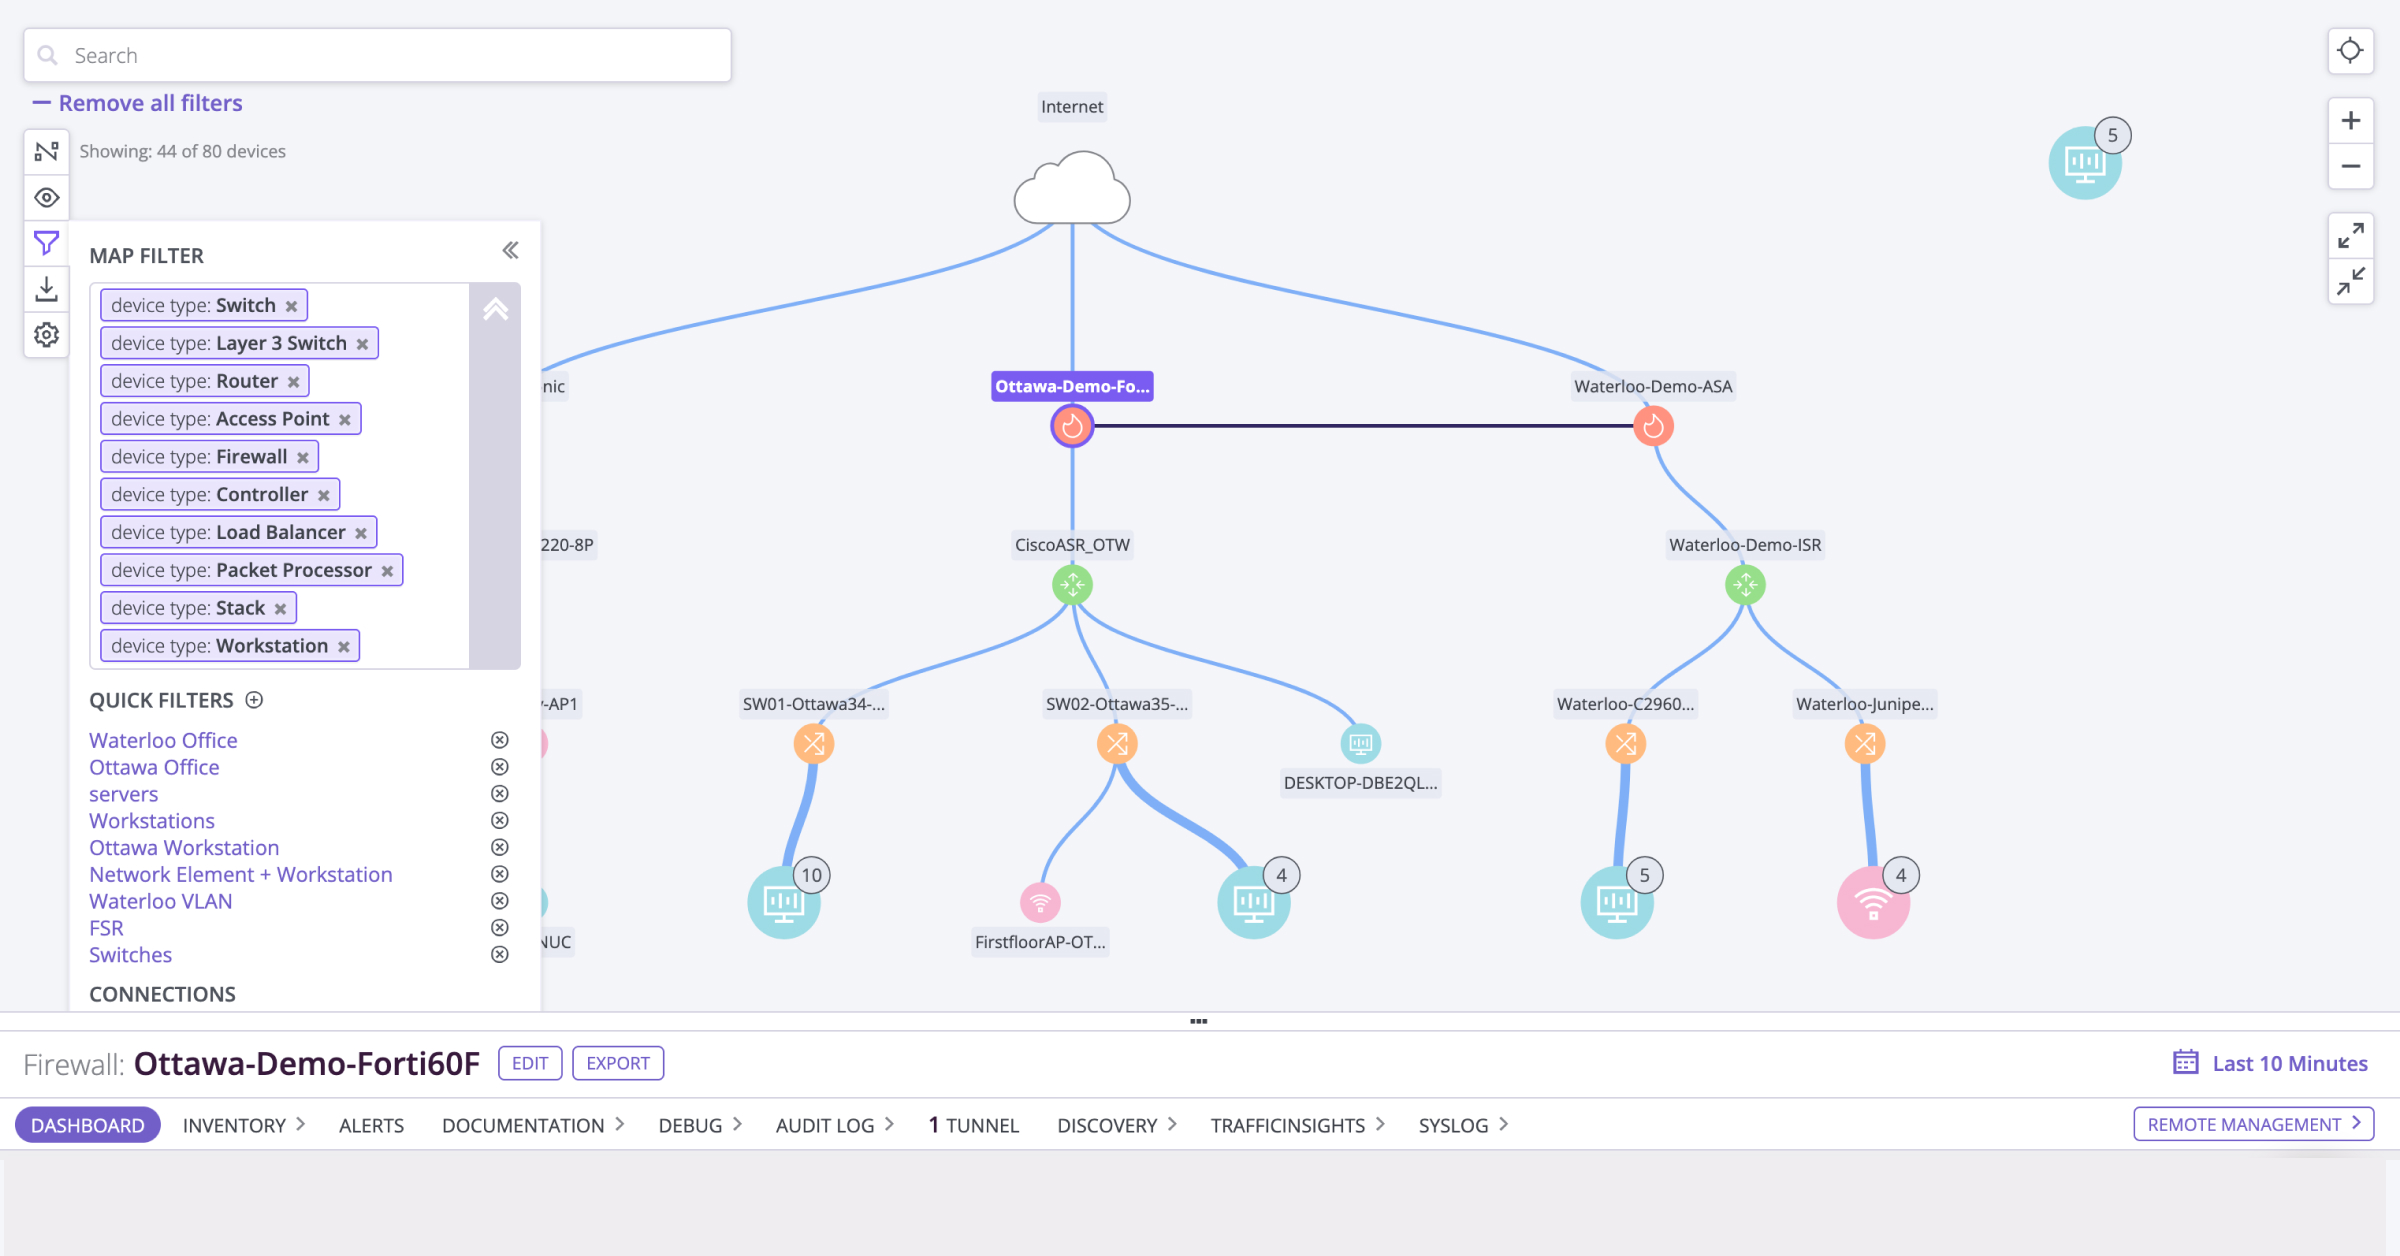Apply the Switches quick filter
This screenshot has height=1256, width=2400.
click(130, 955)
